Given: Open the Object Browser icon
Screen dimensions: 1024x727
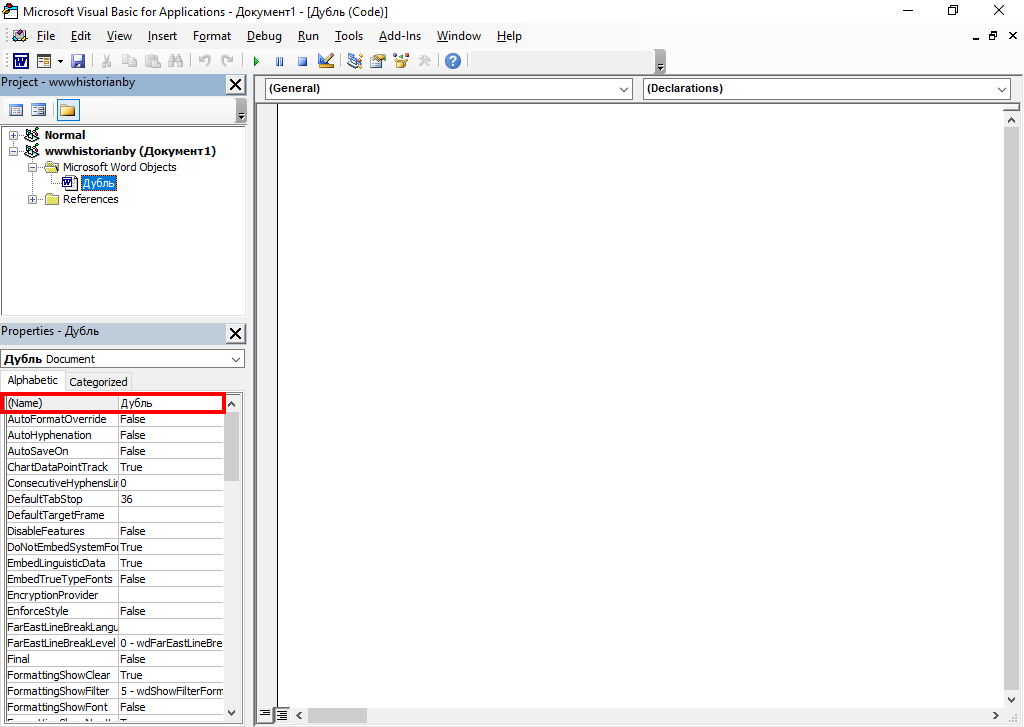Looking at the screenshot, I should [401, 61].
